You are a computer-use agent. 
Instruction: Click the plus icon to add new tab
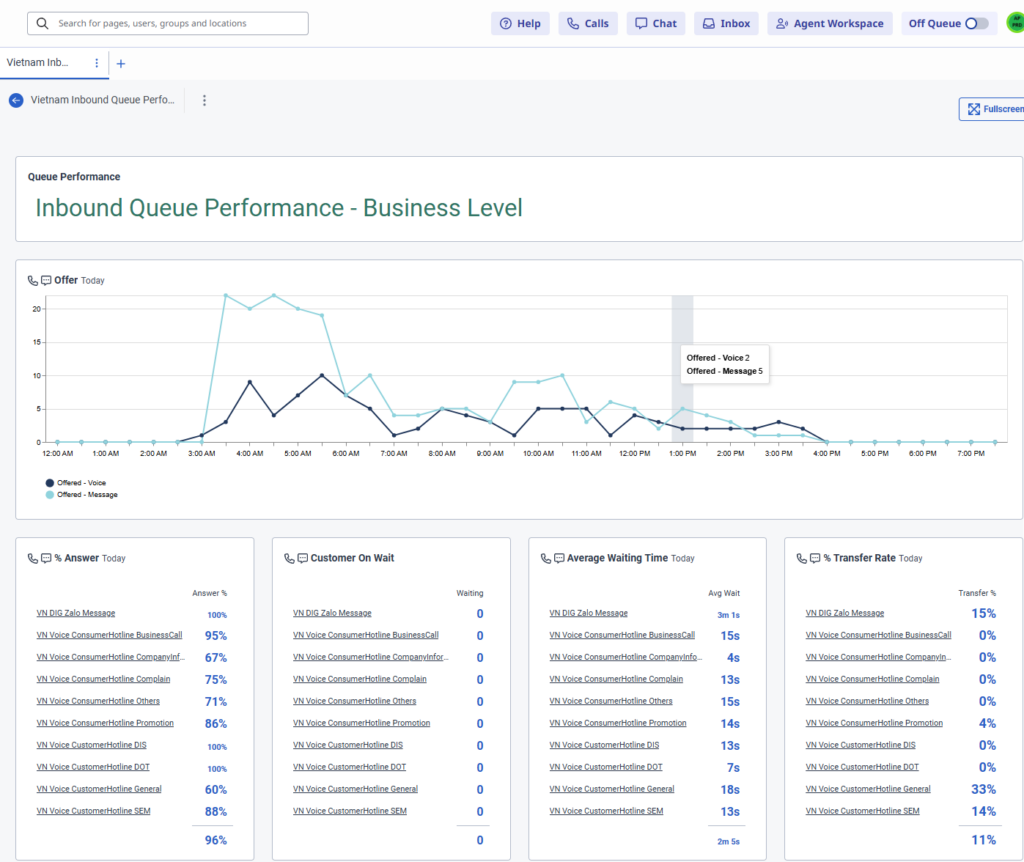(x=121, y=63)
